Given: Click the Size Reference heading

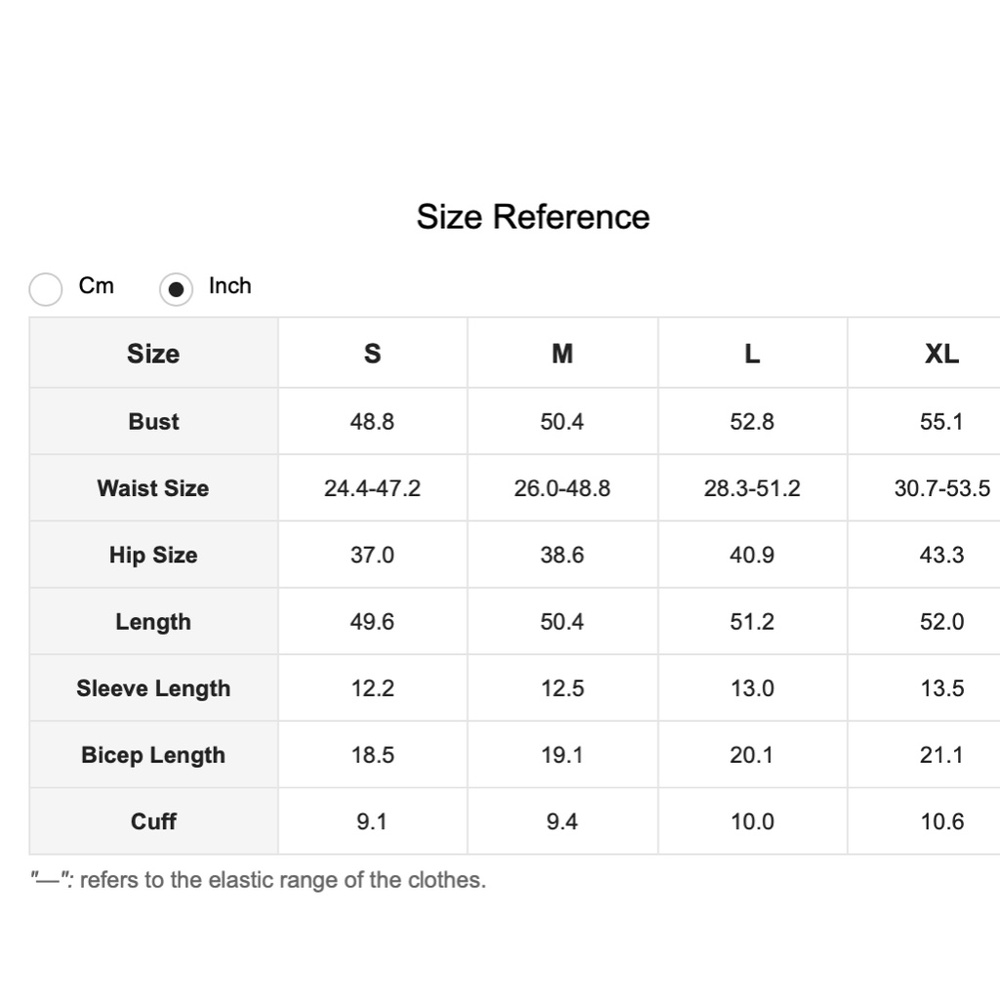Looking at the screenshot, I should pos(533,217).
